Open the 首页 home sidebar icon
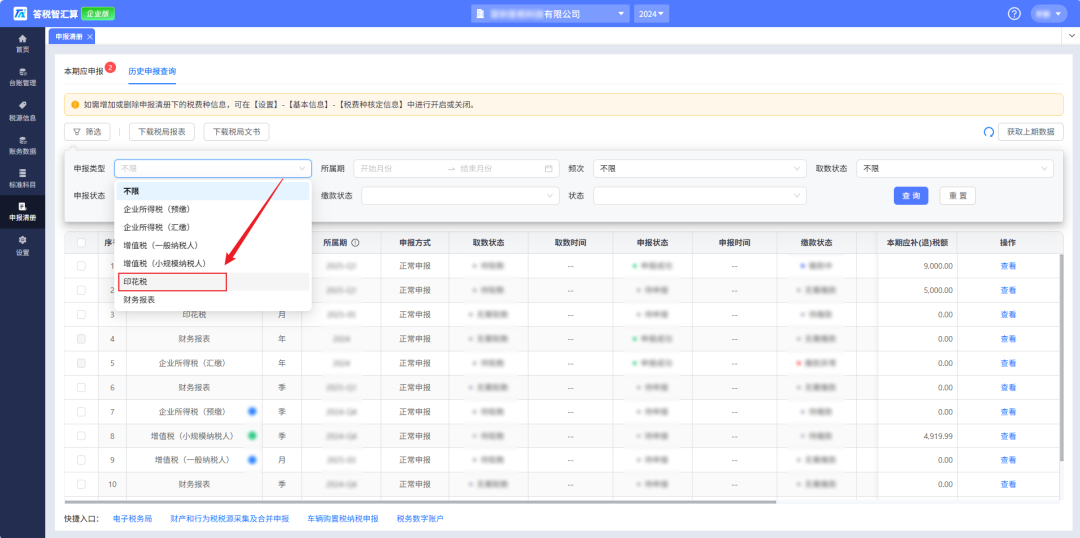1080x538 pixels. click(x=23, y=43)
